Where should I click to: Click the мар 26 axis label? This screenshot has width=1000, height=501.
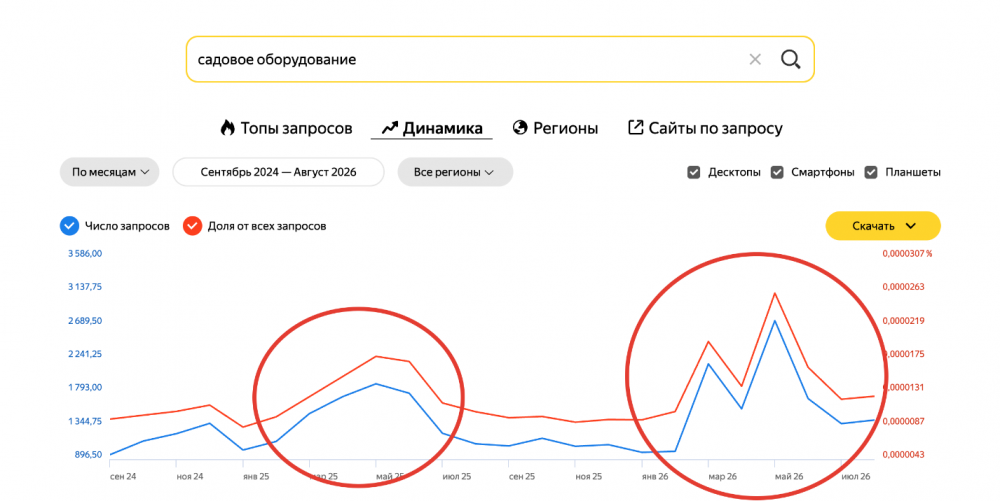(723, 476)
